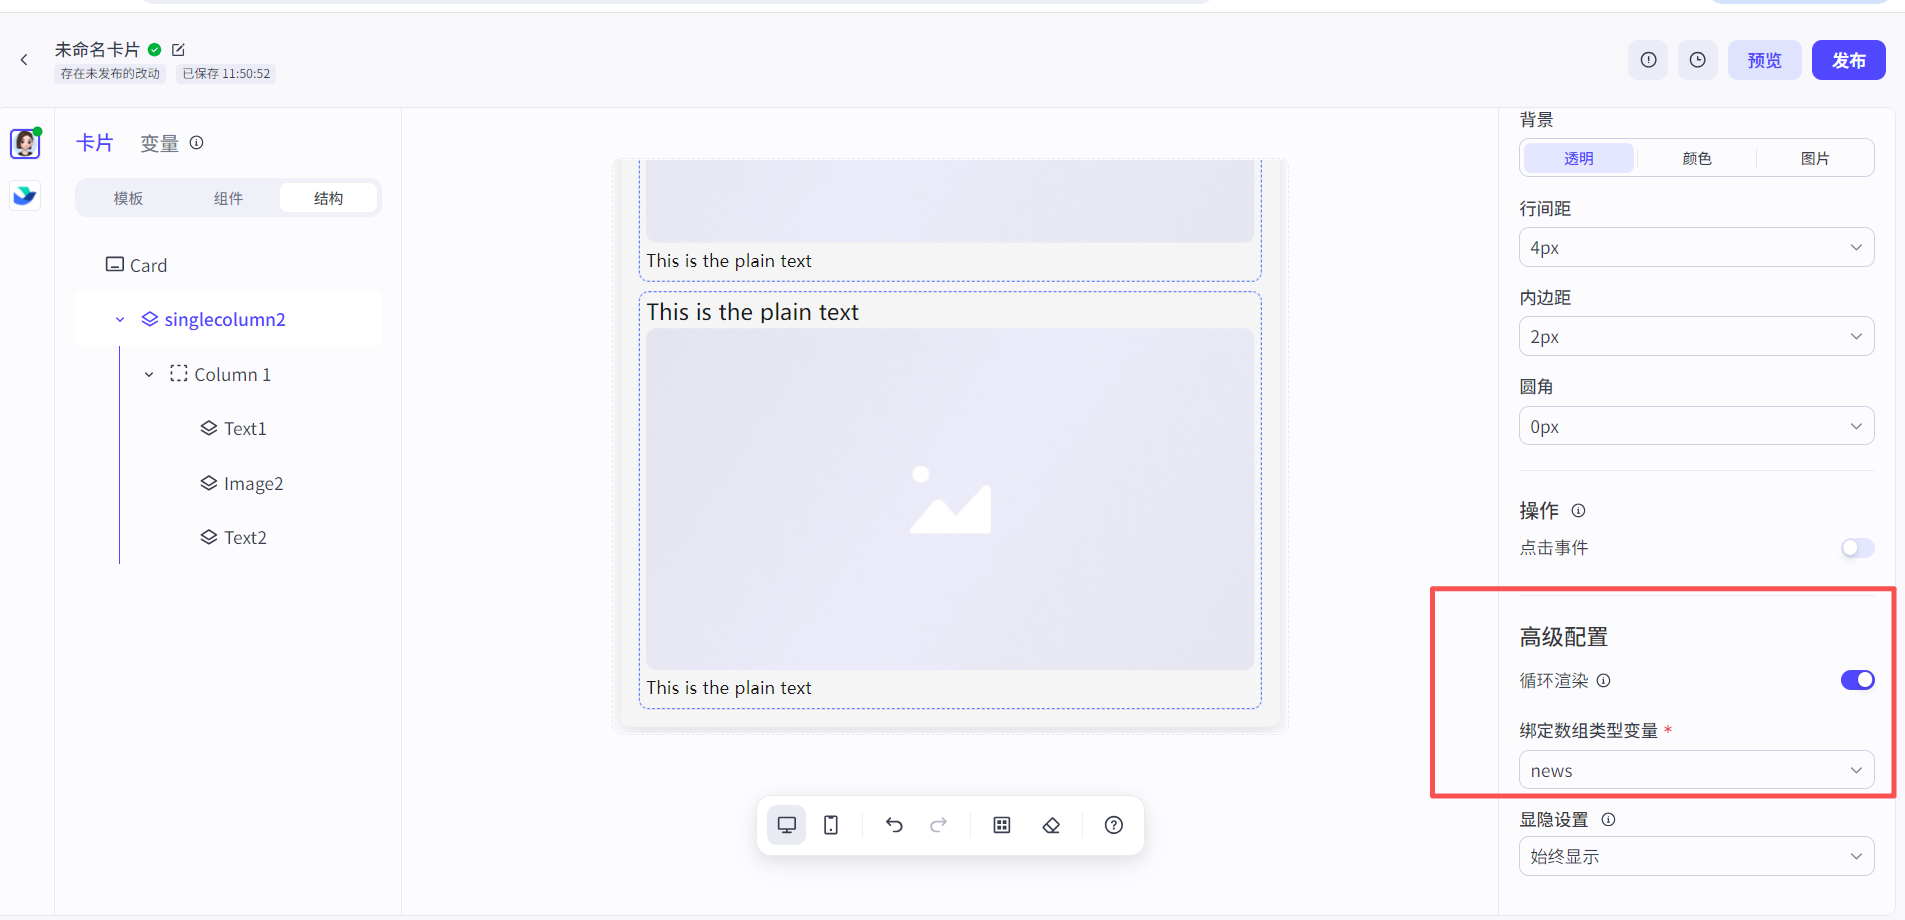Click the eraser clear icon
Image resolution: width=1905 pixels, height=920 pixels.
pos(1051,825)
